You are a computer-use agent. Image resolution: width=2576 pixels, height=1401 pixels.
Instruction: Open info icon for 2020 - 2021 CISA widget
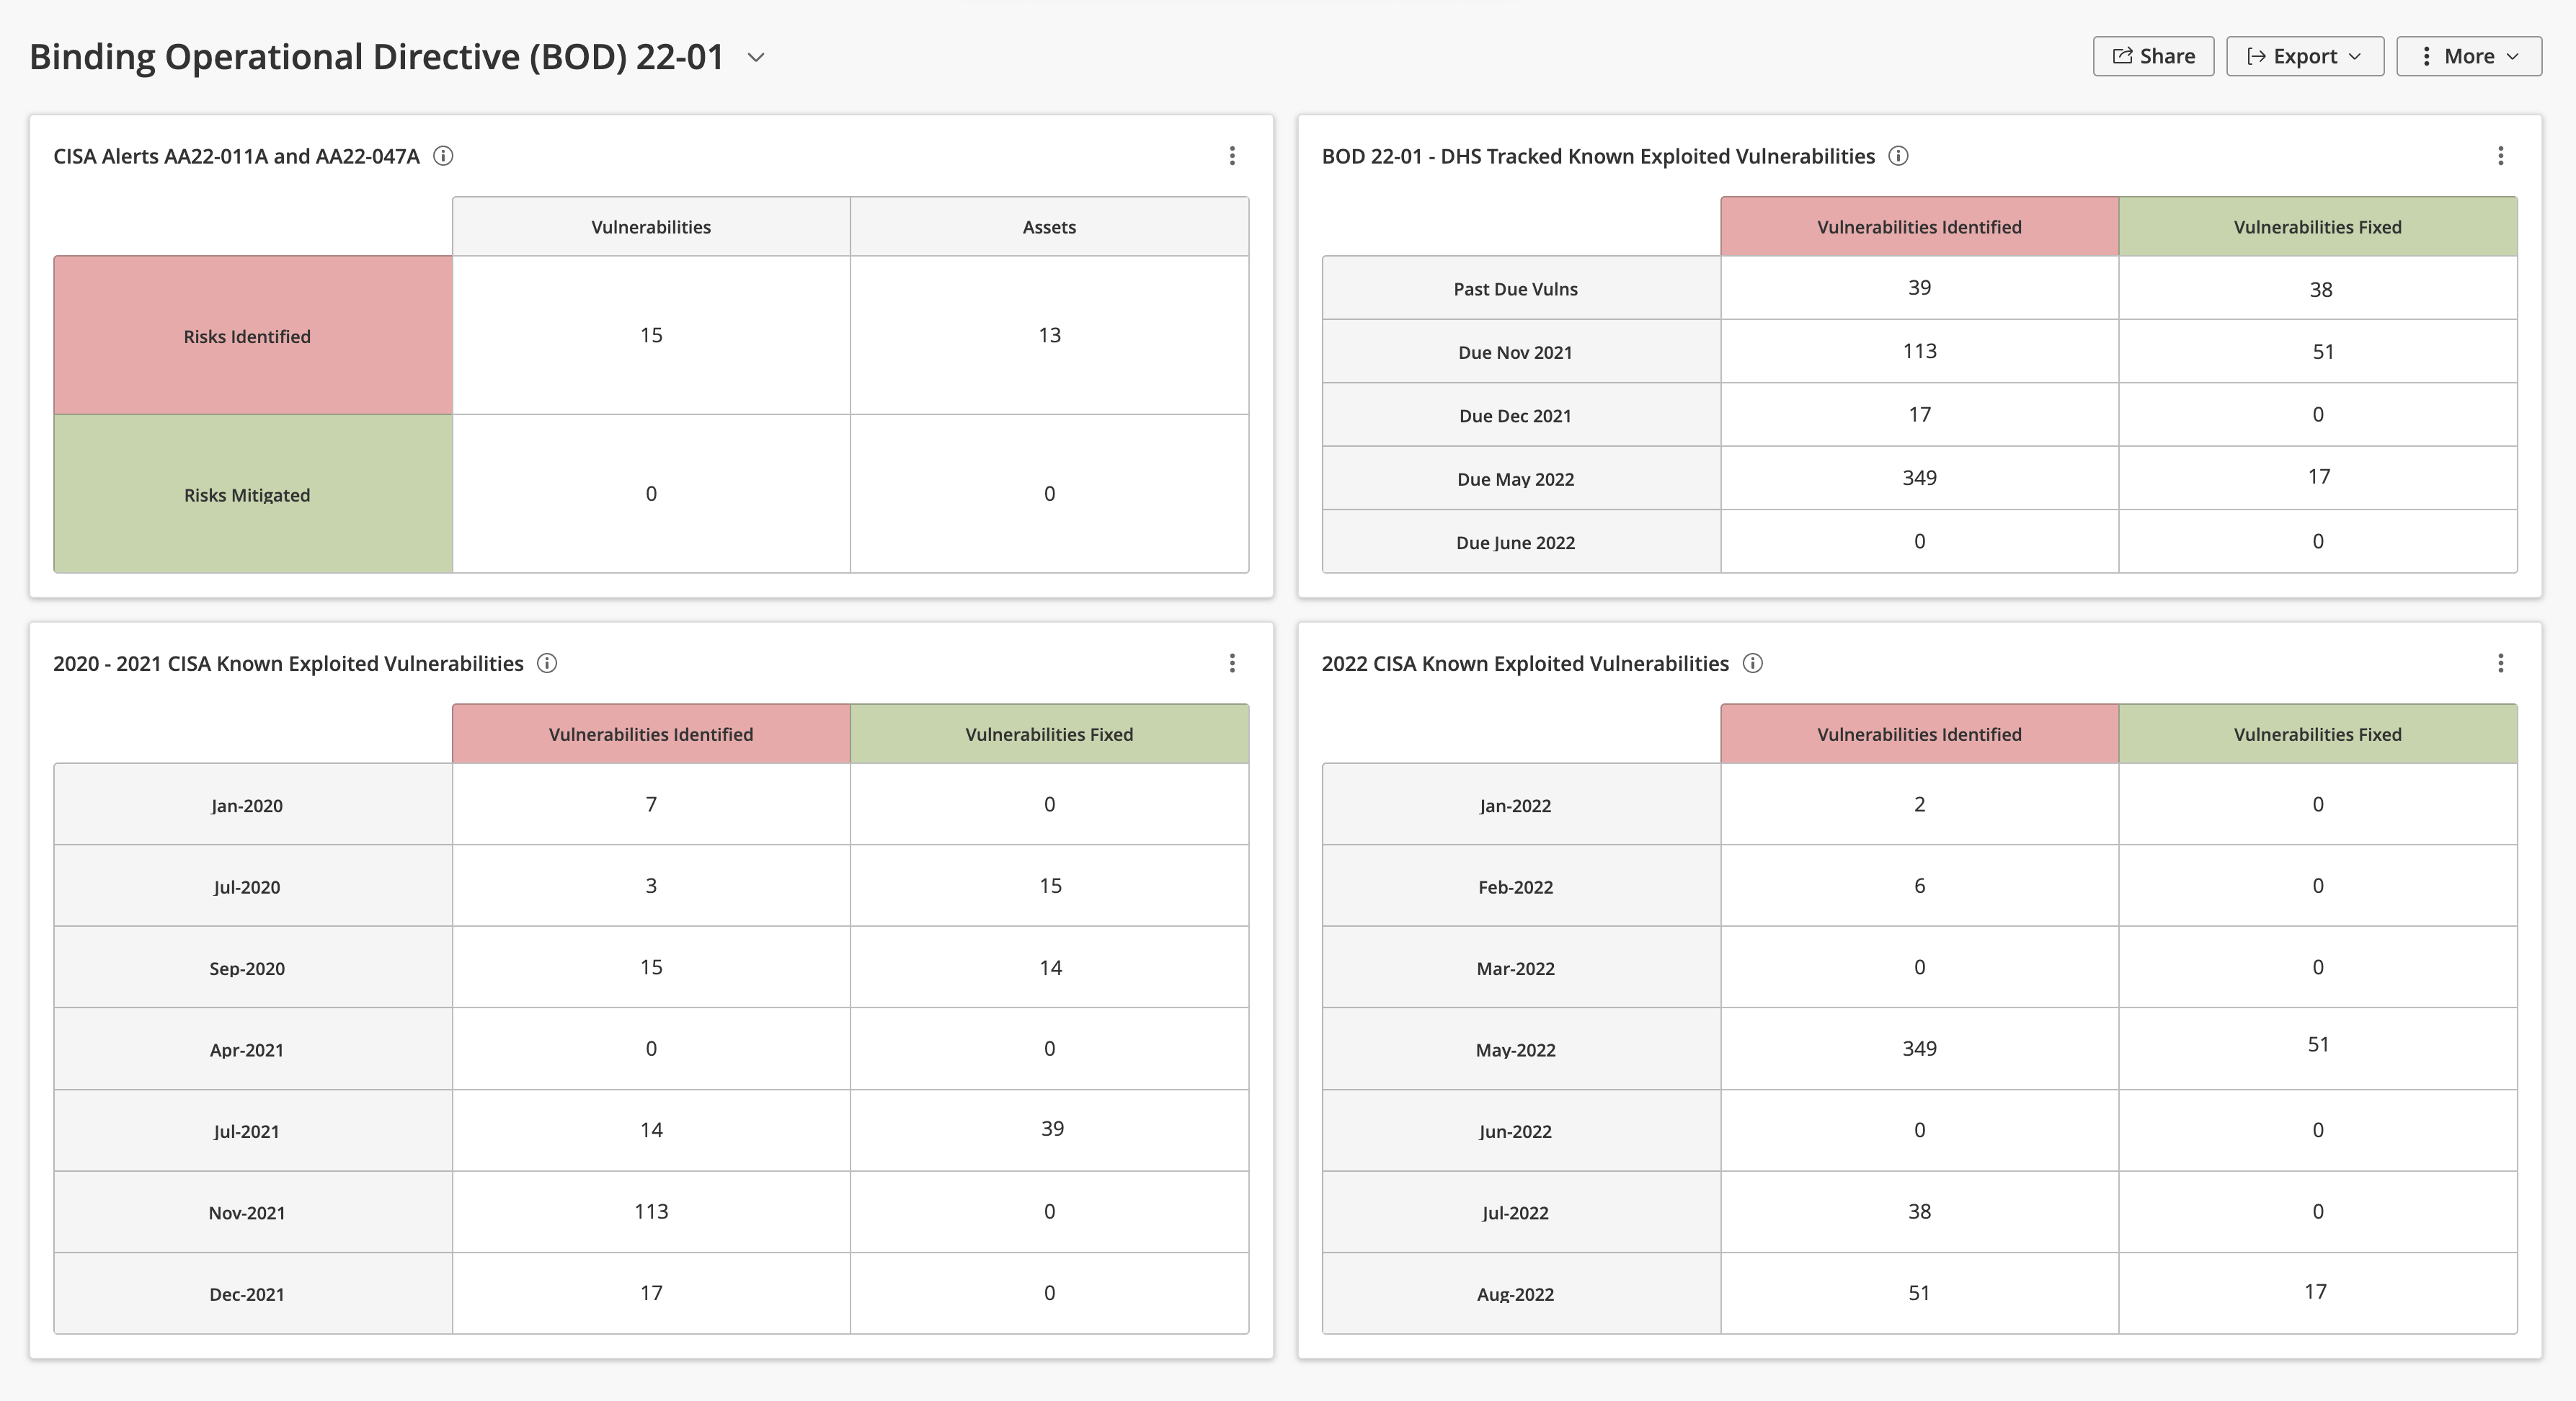tap(547, 663)
